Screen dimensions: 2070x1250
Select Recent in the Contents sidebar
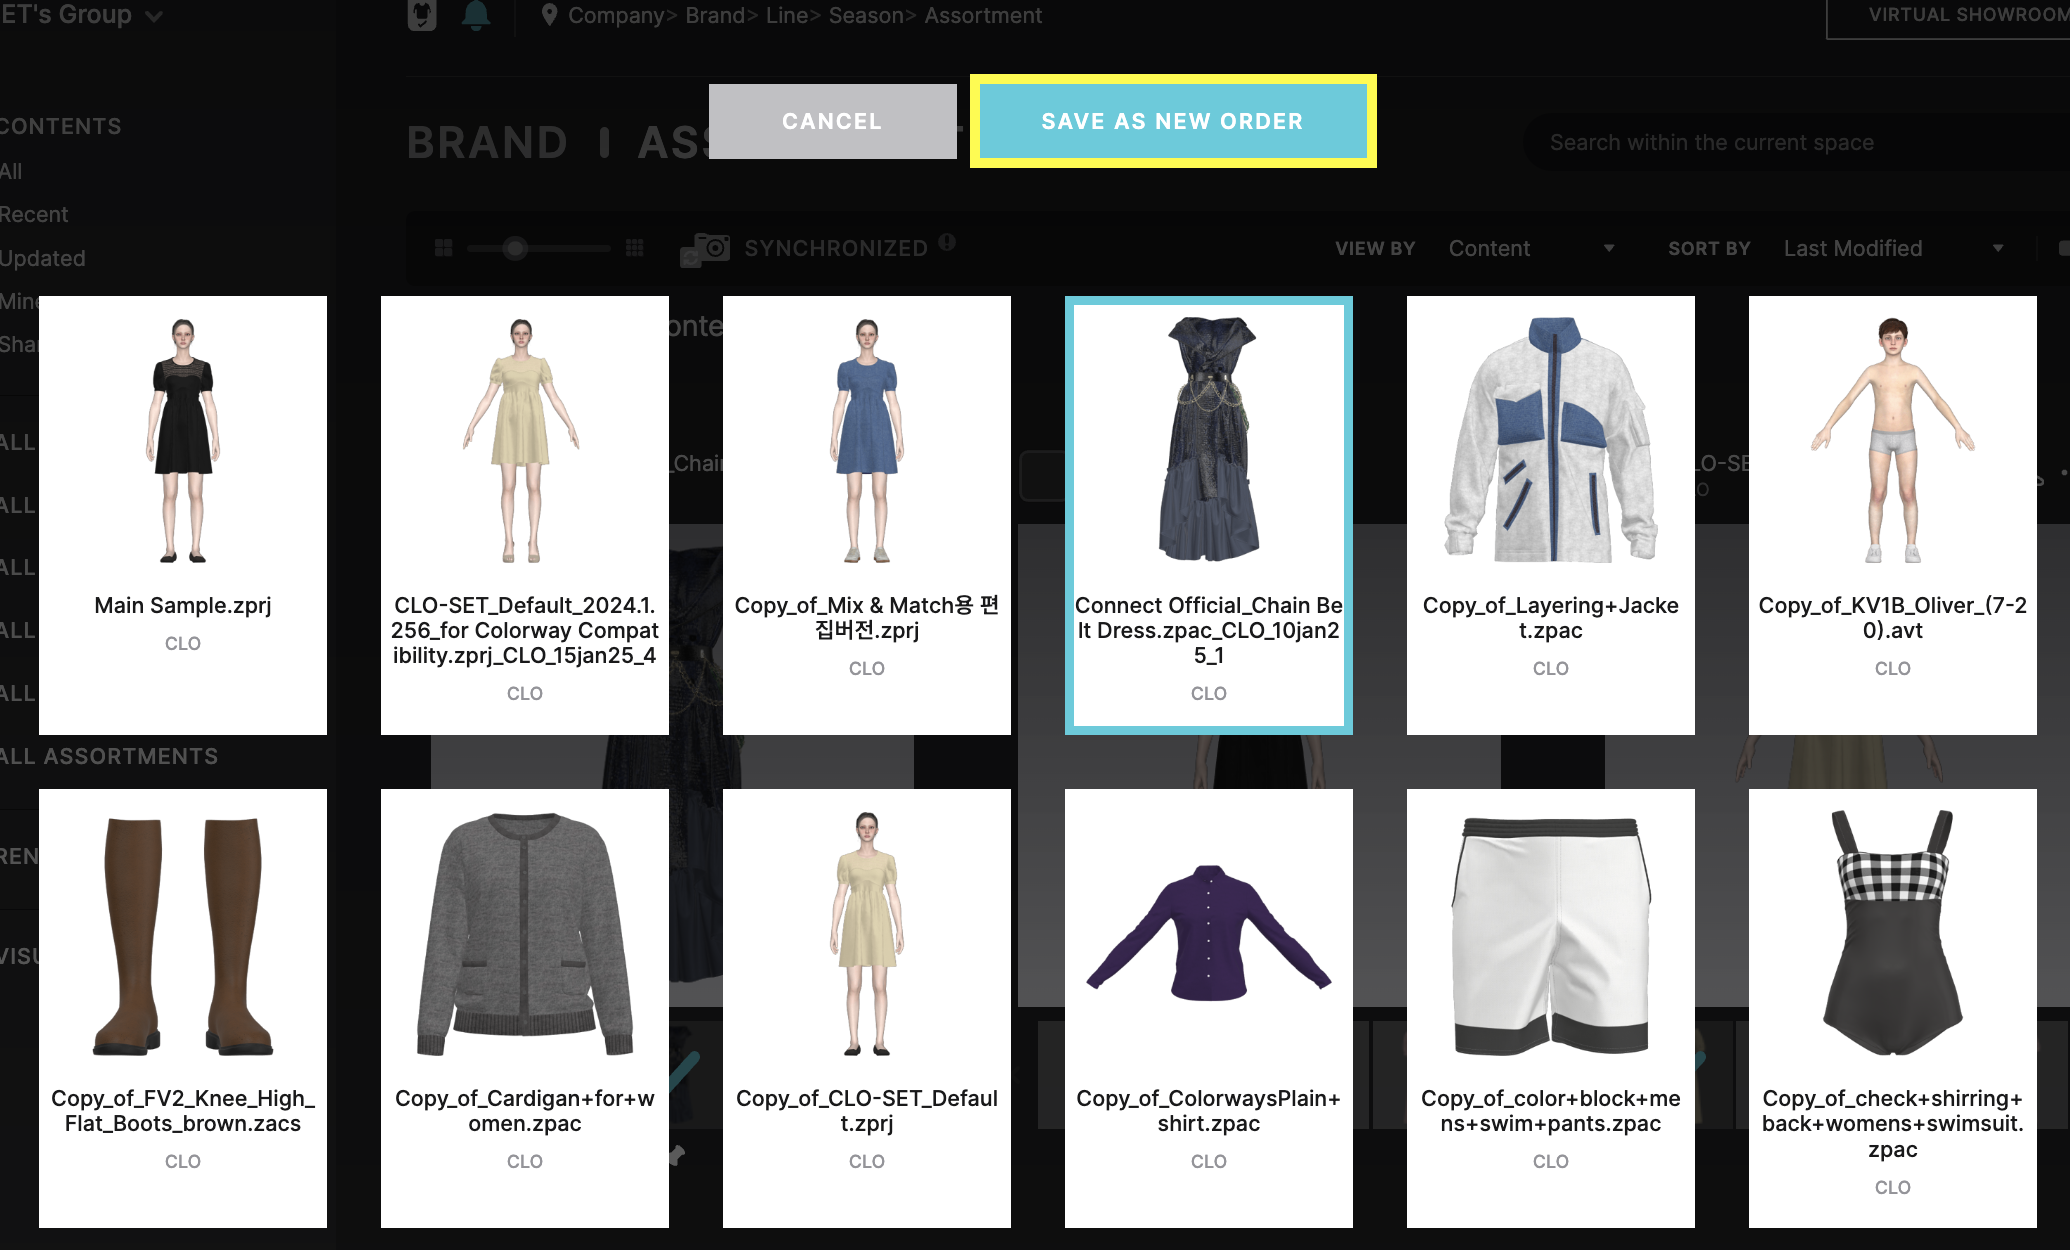(x=34, y=214)
